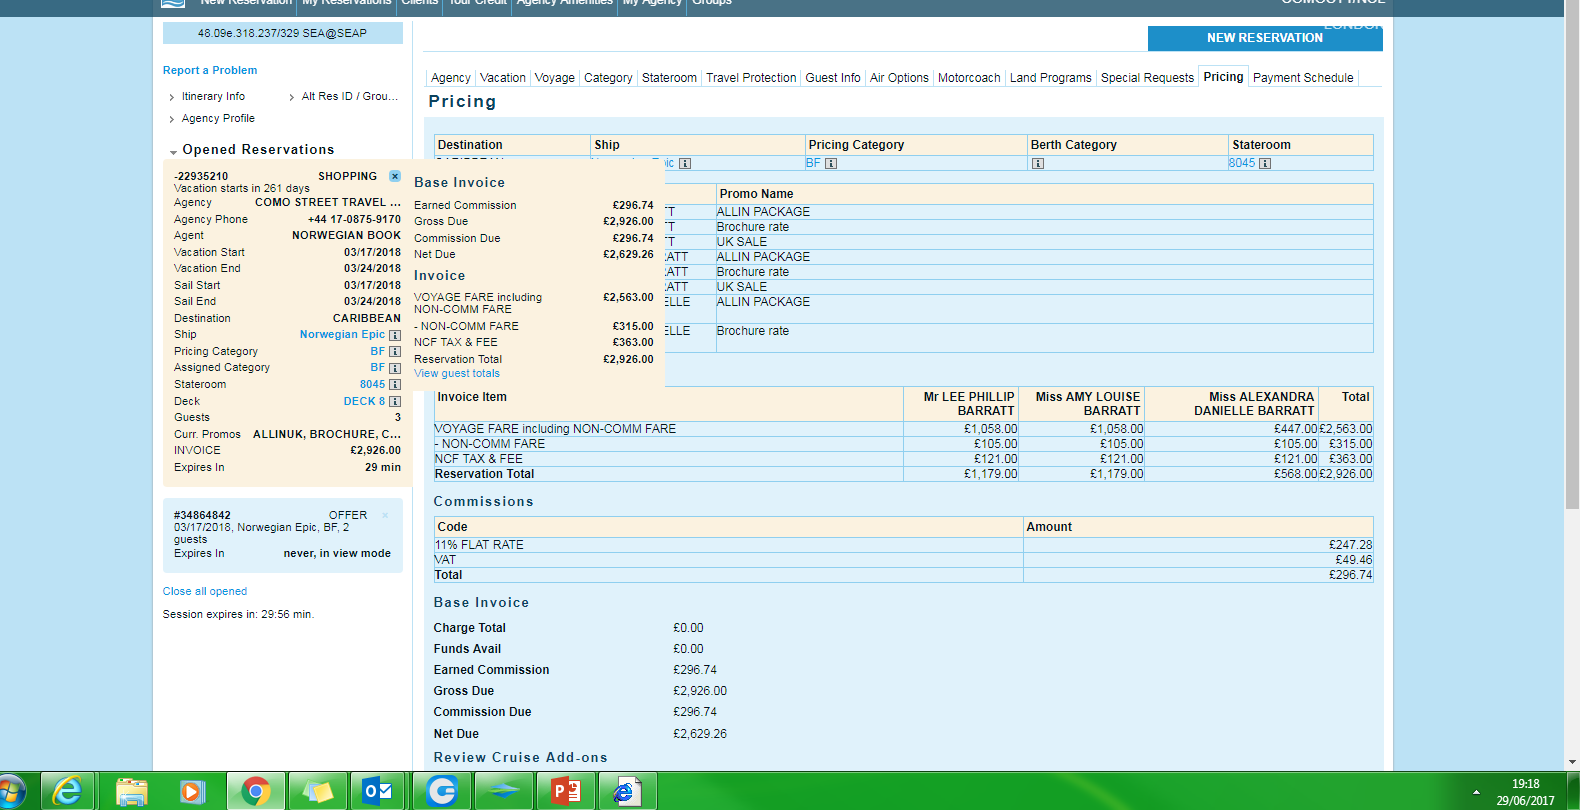Expand the Itinerary Info section
This screenshot has height=810, width=1580.
click(x=213, y=97)
